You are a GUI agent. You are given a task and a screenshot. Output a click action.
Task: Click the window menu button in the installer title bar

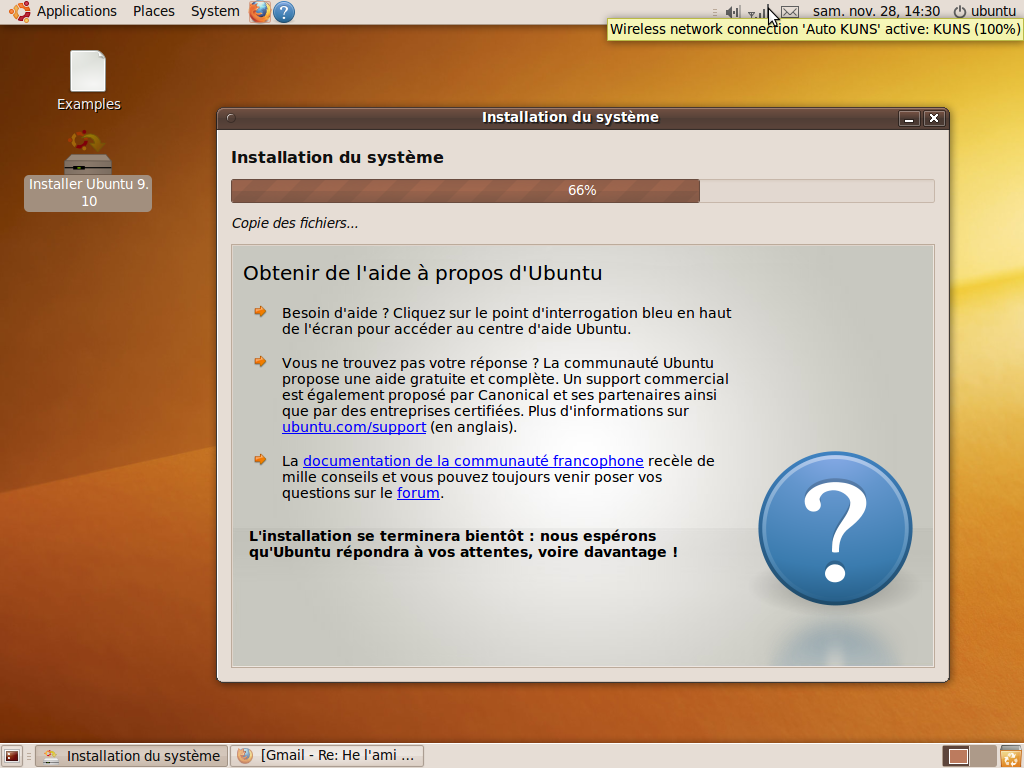(x=231, y=118)
